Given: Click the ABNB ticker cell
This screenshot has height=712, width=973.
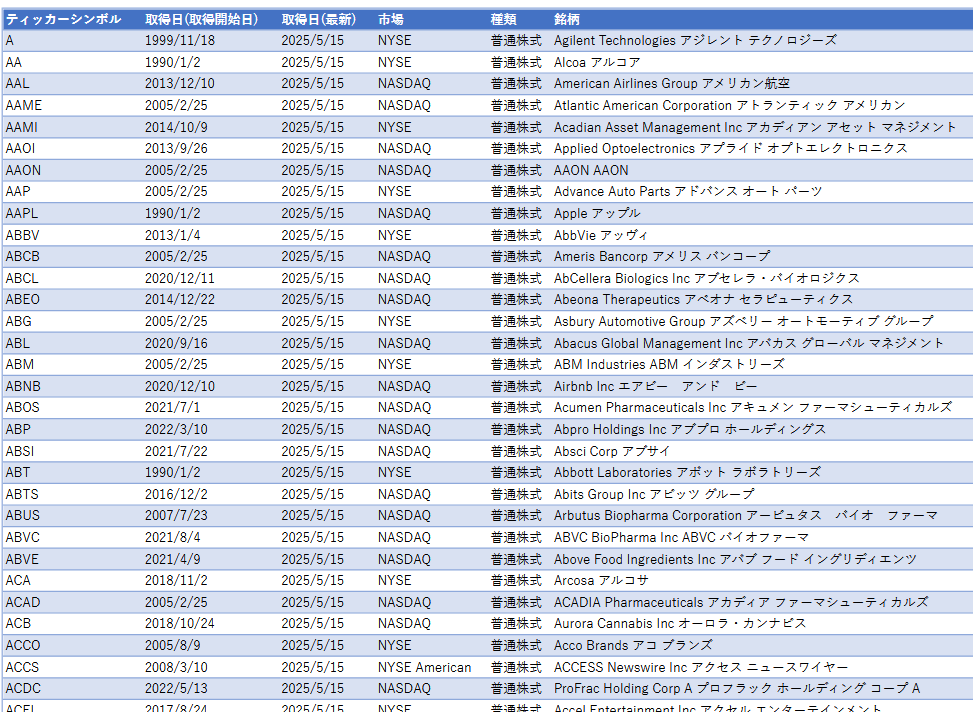Looking at the screenshot, I should [23, 386].
